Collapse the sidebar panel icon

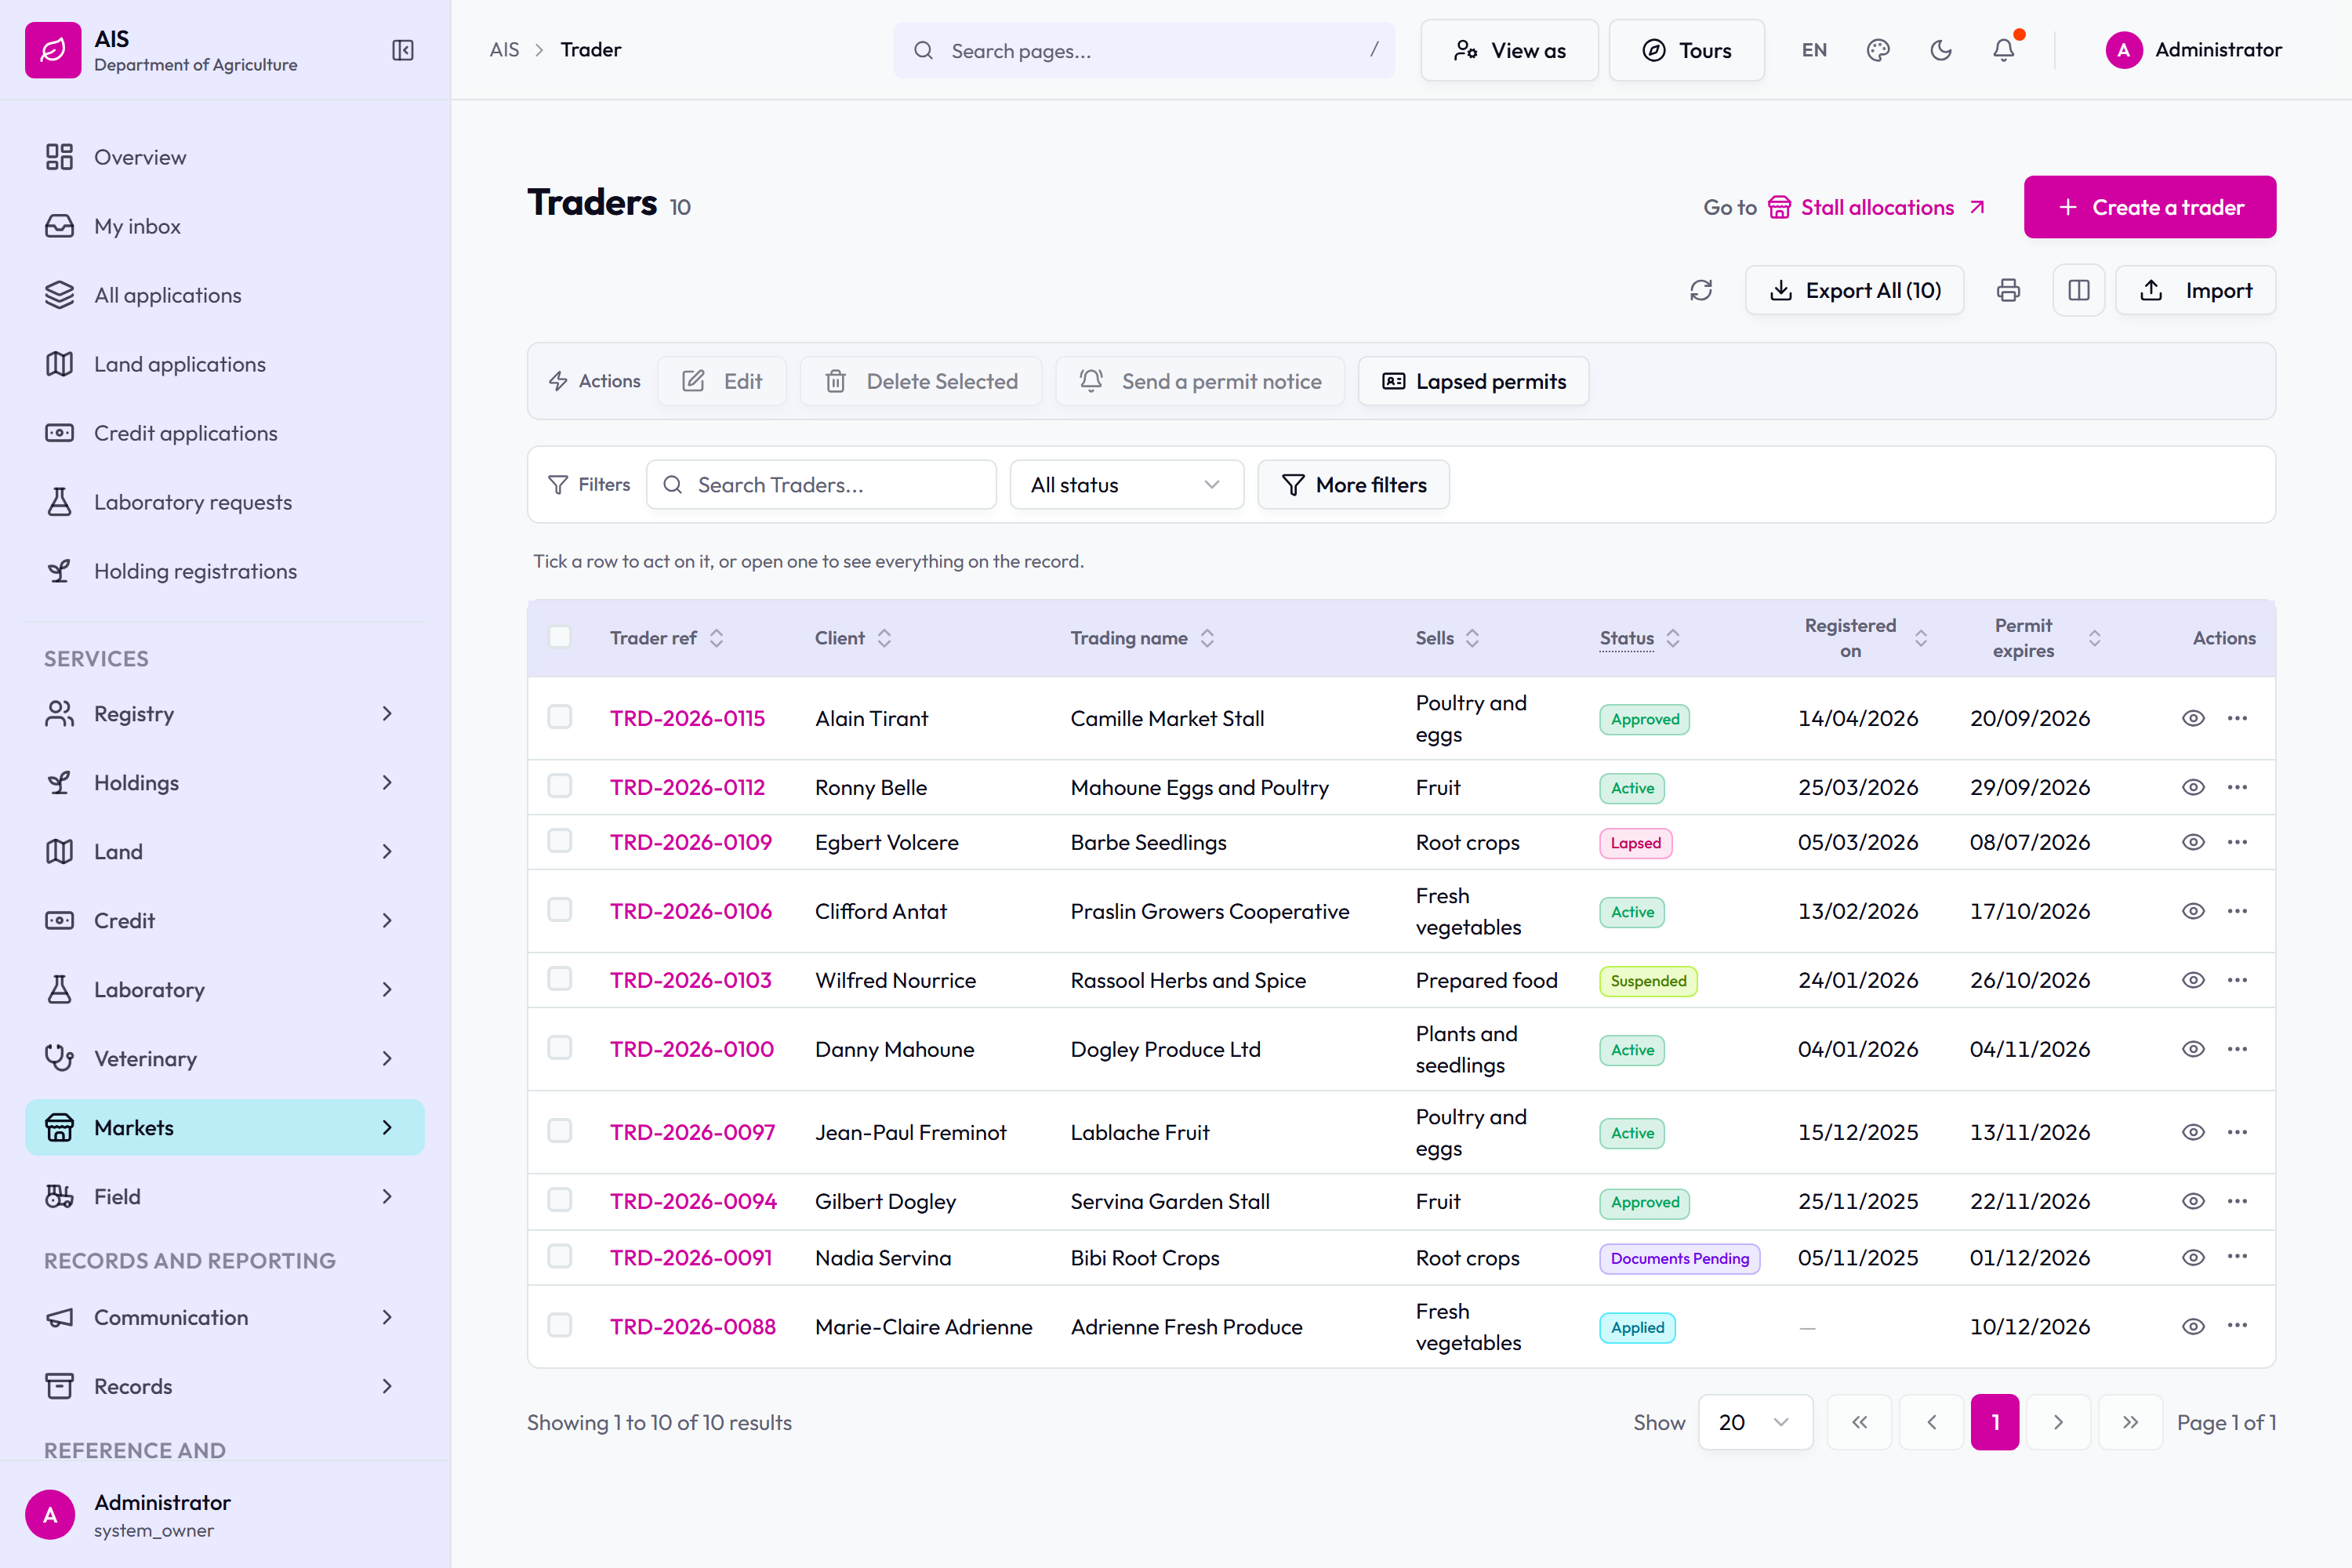(x=403, y=50)
